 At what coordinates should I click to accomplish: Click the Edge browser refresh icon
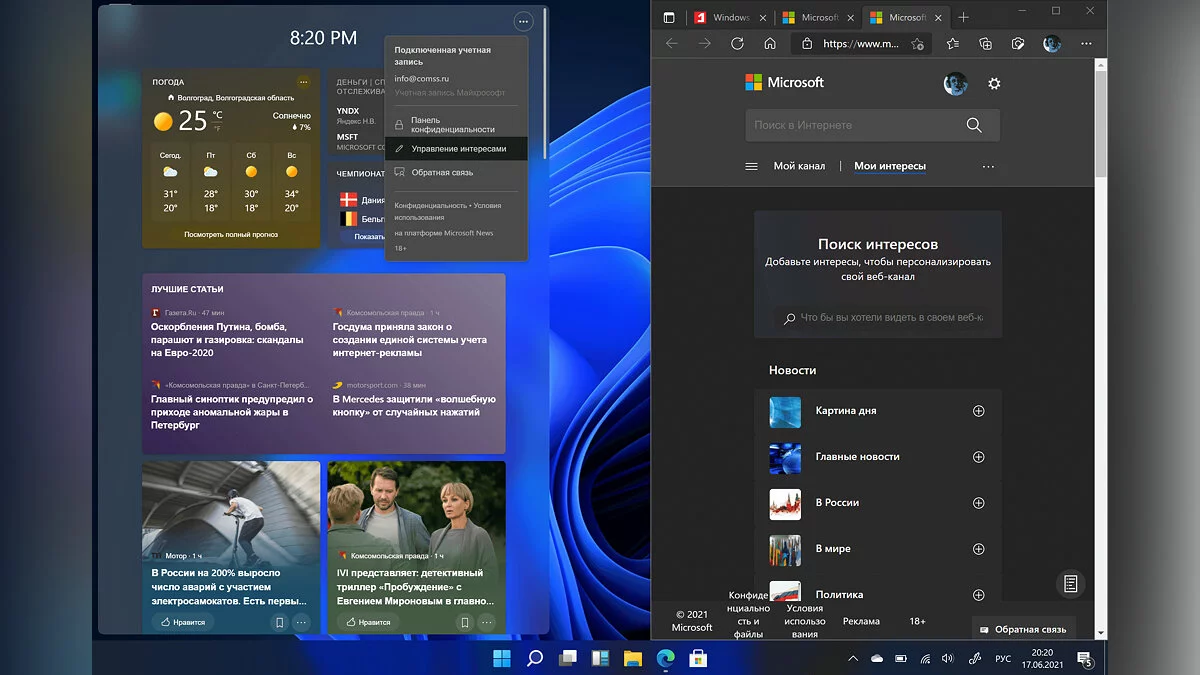tap(737, 44)
